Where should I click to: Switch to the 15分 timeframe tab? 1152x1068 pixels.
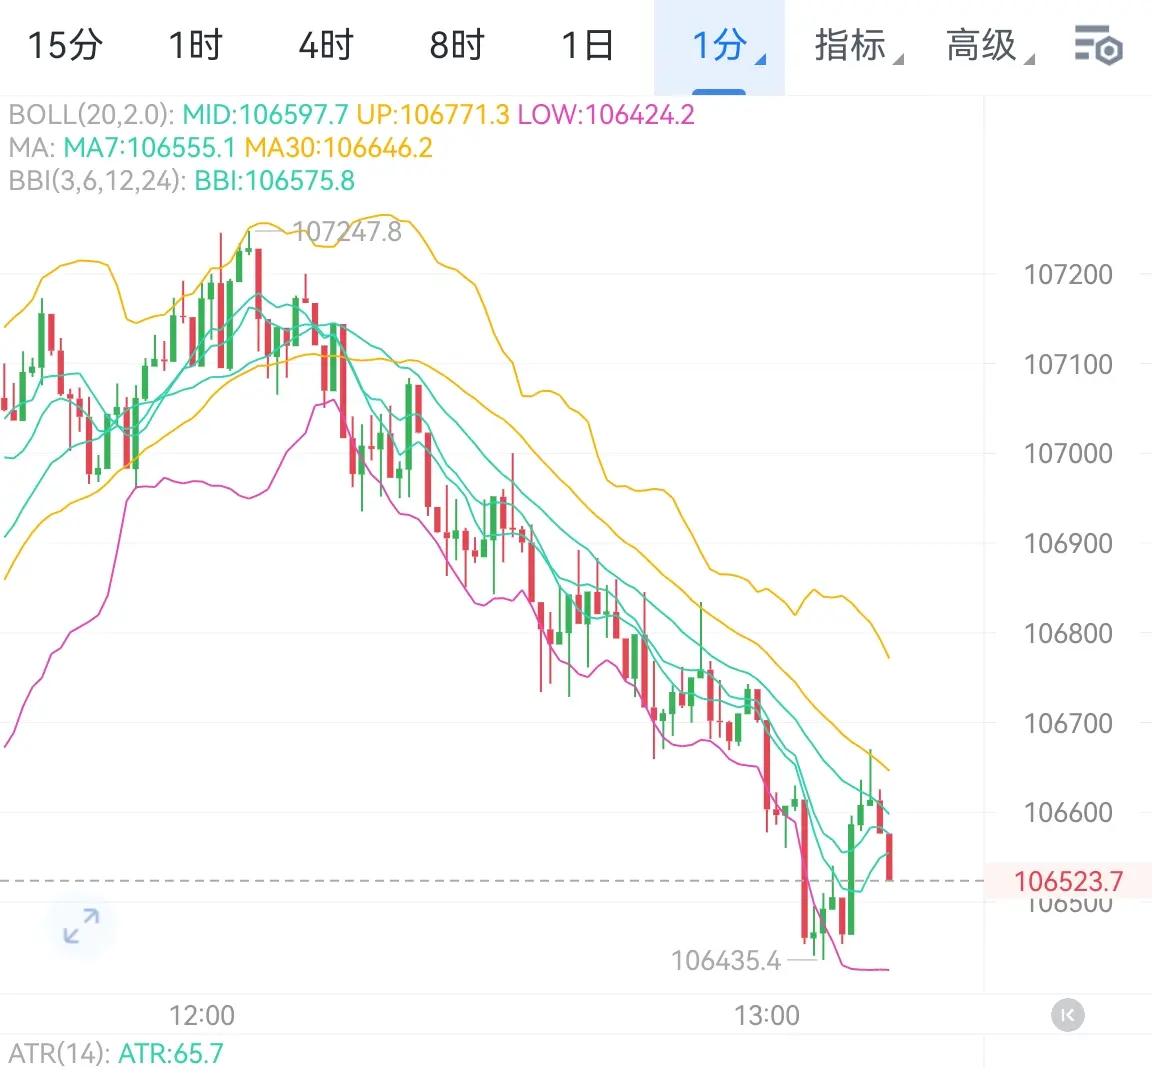click(x=65, y=46)
